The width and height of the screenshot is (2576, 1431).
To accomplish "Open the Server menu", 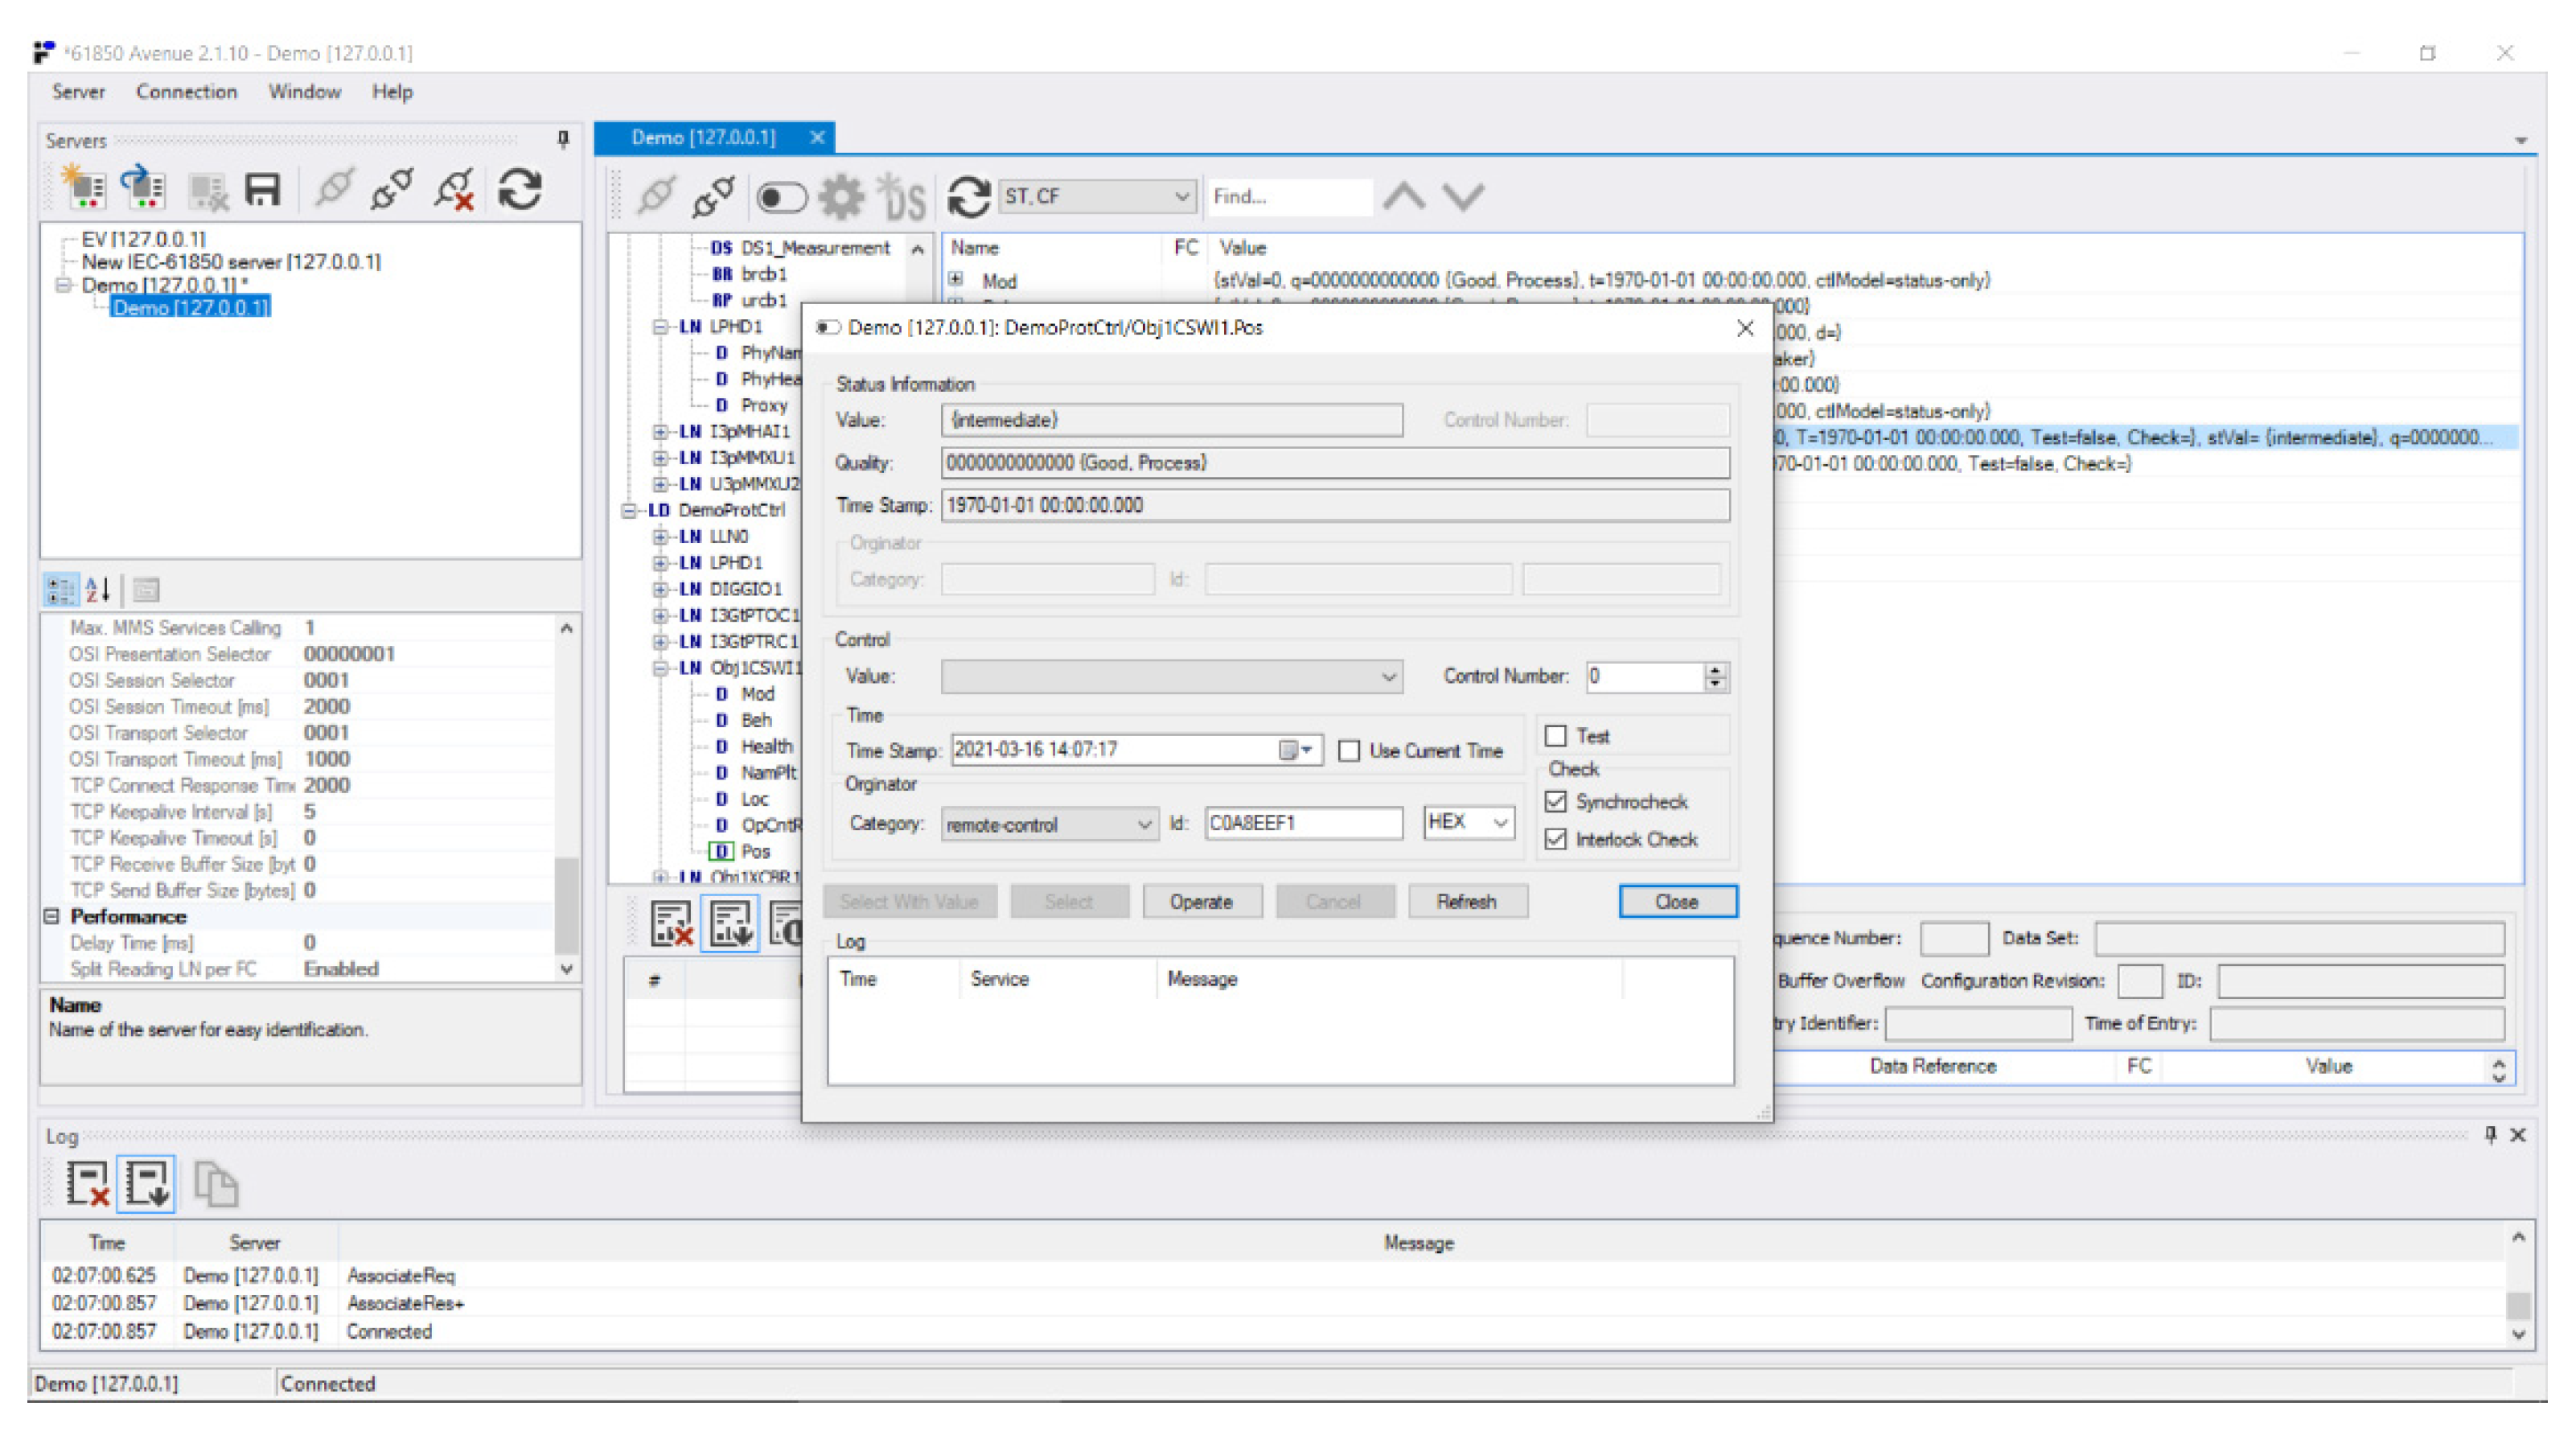I will pos(78,92).
